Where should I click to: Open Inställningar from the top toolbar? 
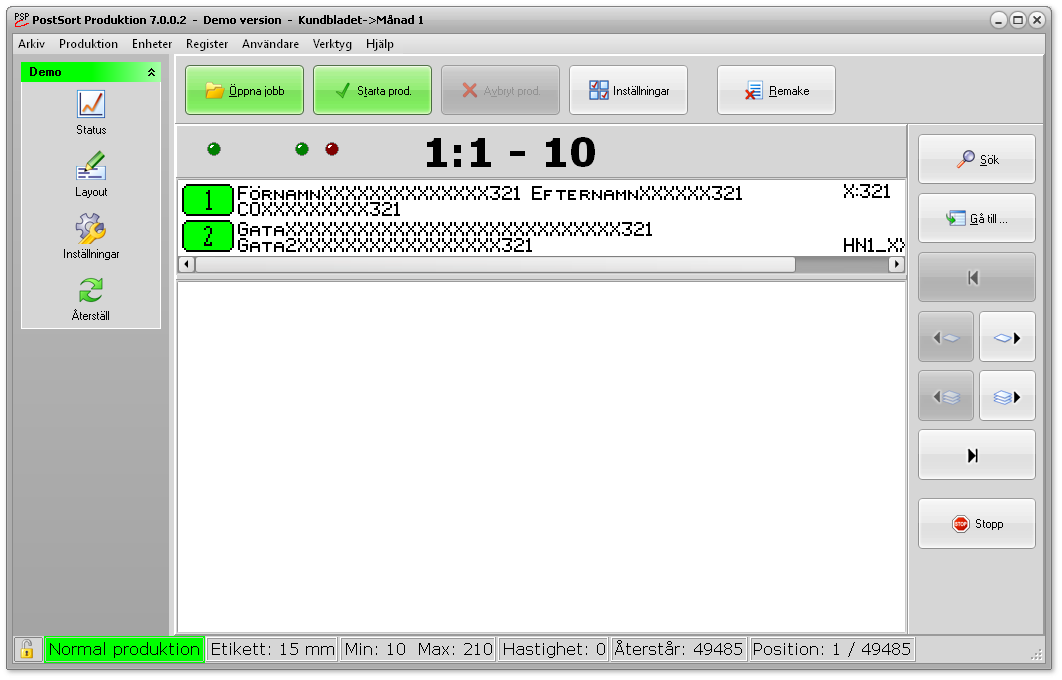click(629, 90)
